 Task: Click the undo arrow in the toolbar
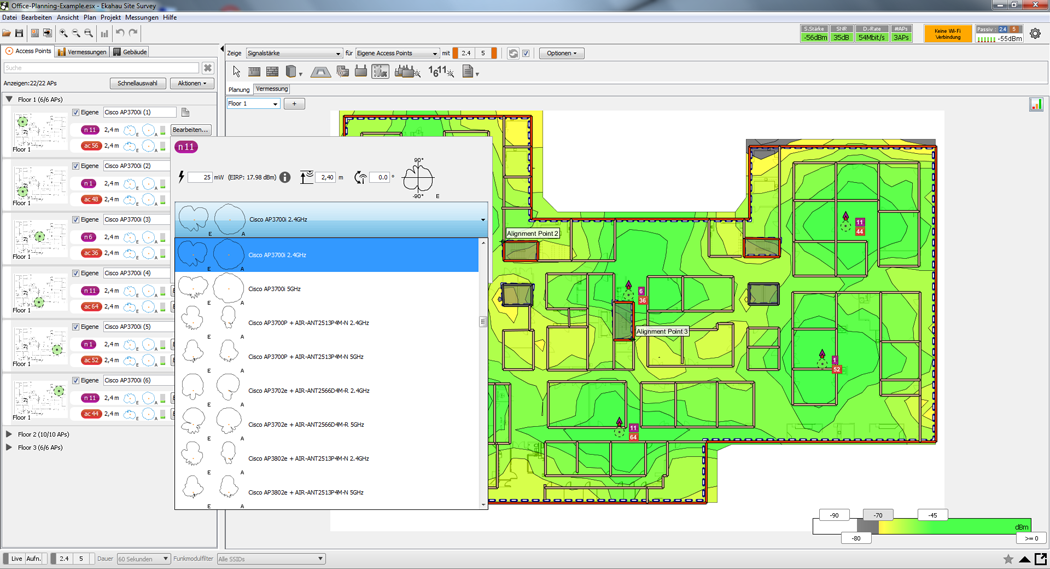[x=120, y=33]
